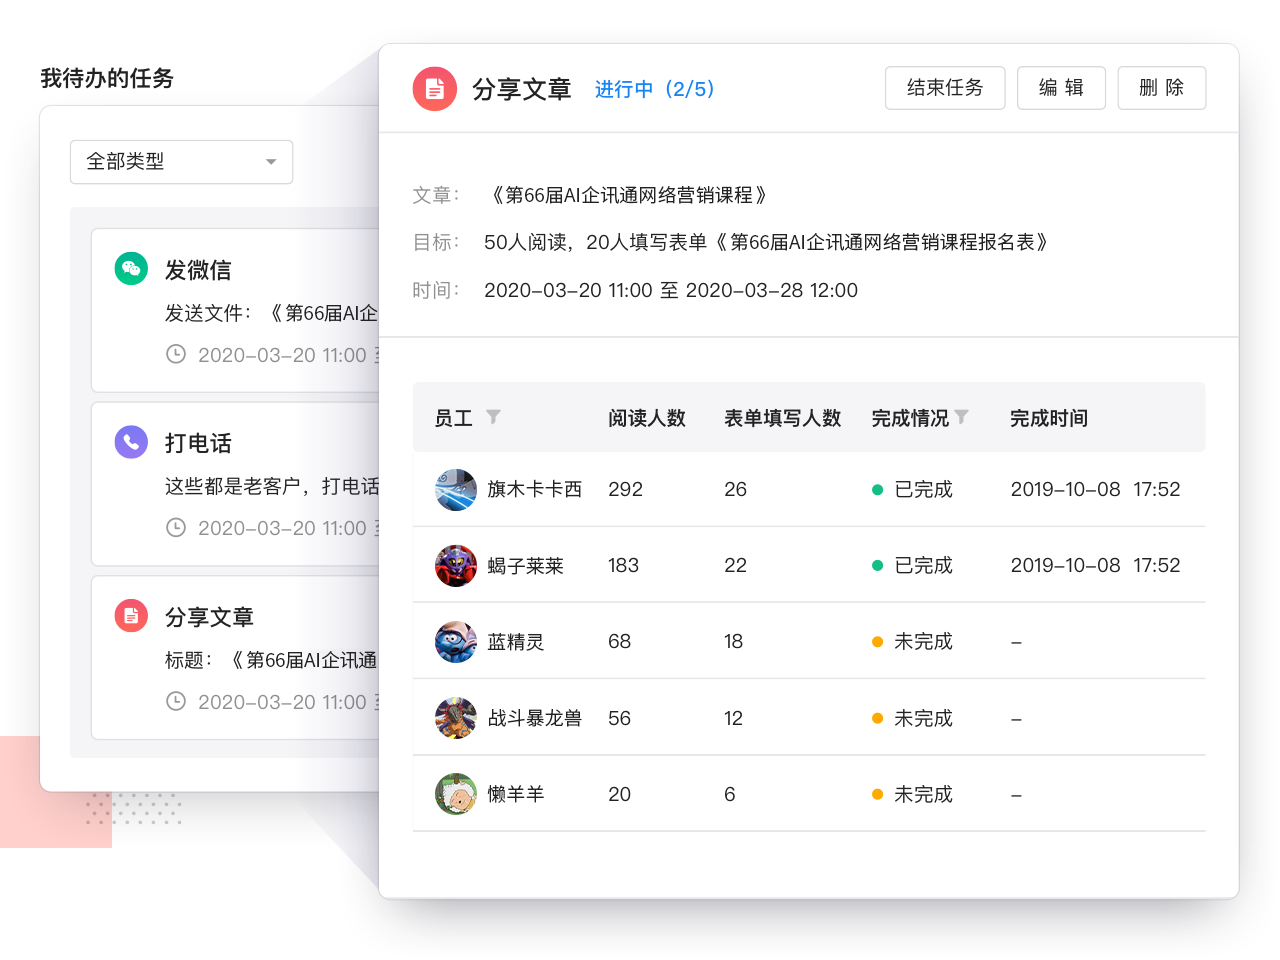Select the purple phone icon for 打电话
Image resolution: width=1280 pixels, height=960 pixels.
coord(131,441)
